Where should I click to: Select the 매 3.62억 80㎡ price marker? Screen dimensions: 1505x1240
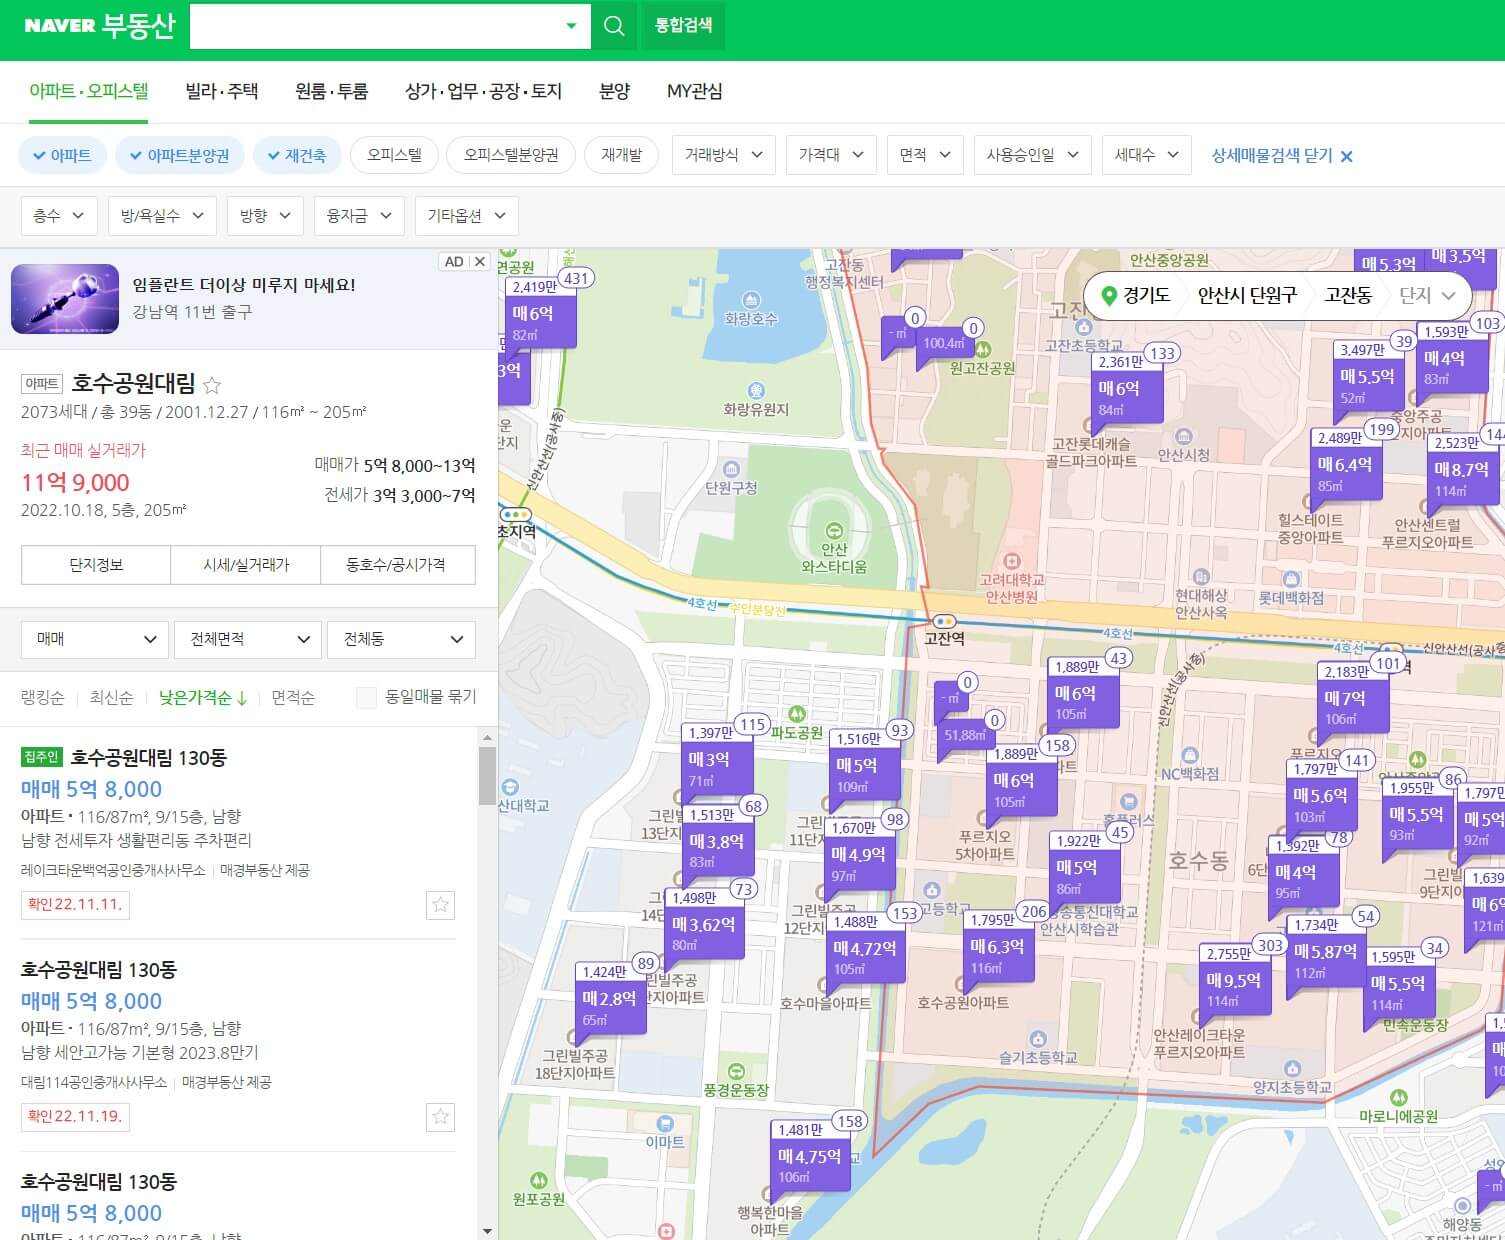705,927
